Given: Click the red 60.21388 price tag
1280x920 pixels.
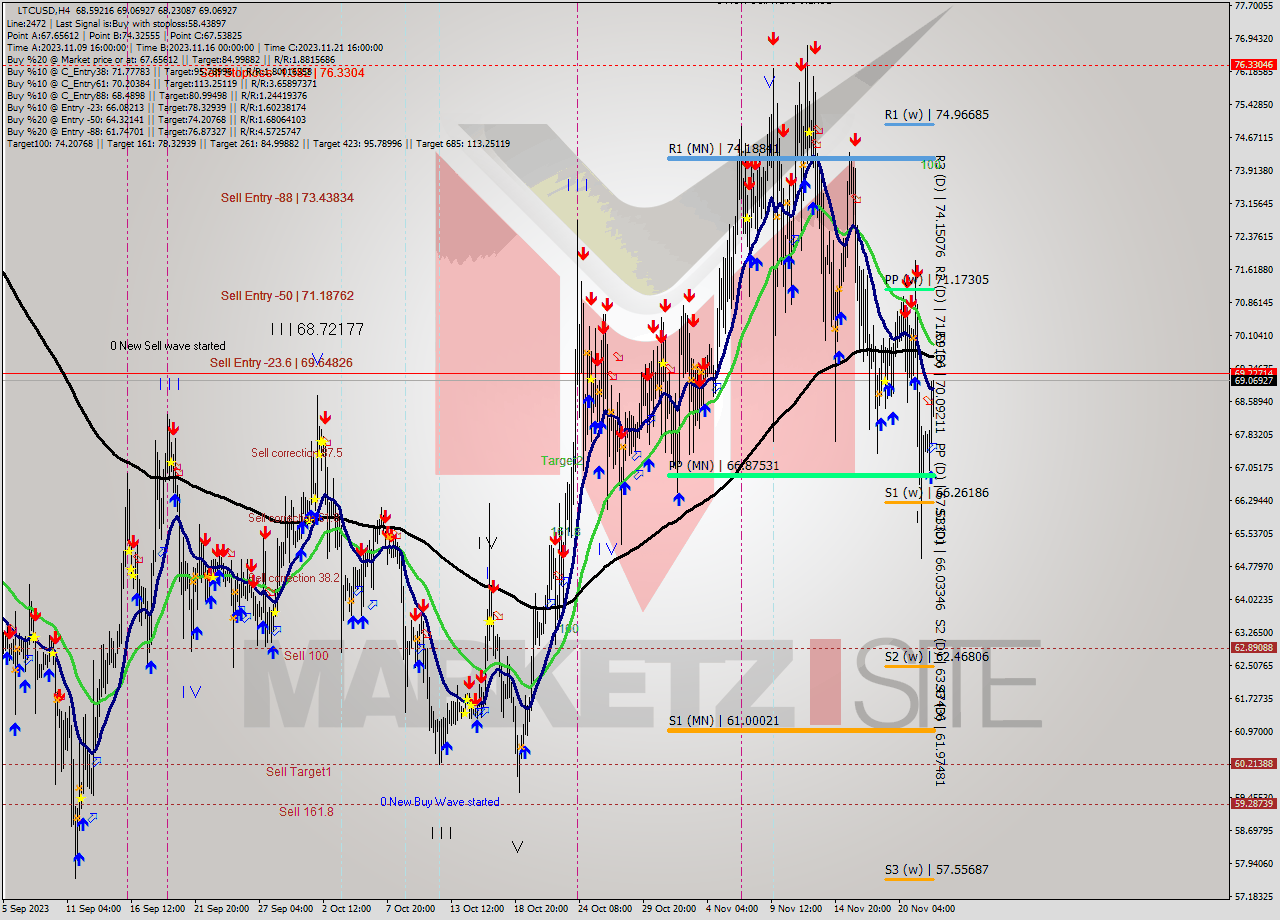Looking at the screenshot, I should 1253,764.
